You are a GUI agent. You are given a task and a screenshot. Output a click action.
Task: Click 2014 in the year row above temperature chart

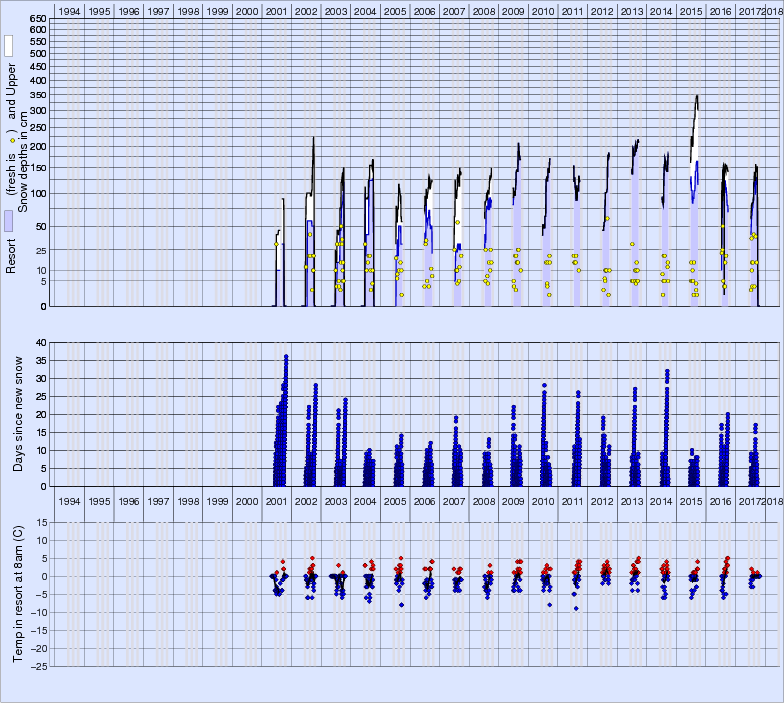(660, 501)
